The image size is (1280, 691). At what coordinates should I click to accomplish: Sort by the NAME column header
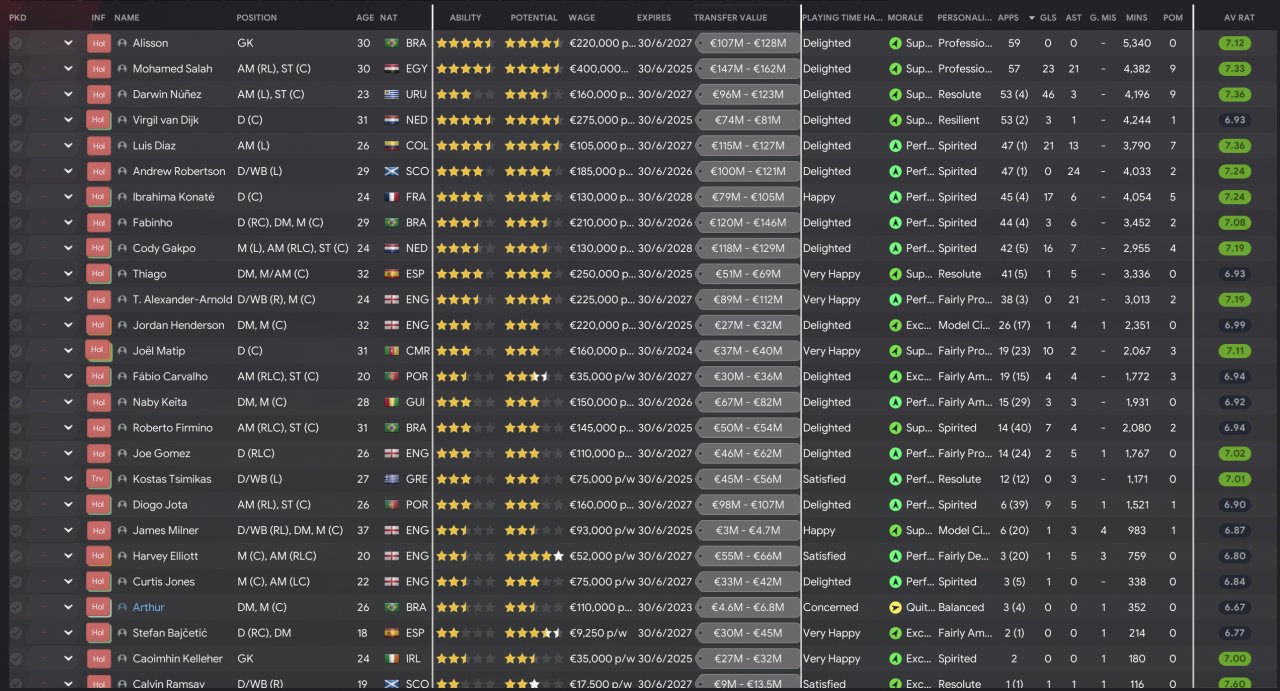[x=127, y=18]
